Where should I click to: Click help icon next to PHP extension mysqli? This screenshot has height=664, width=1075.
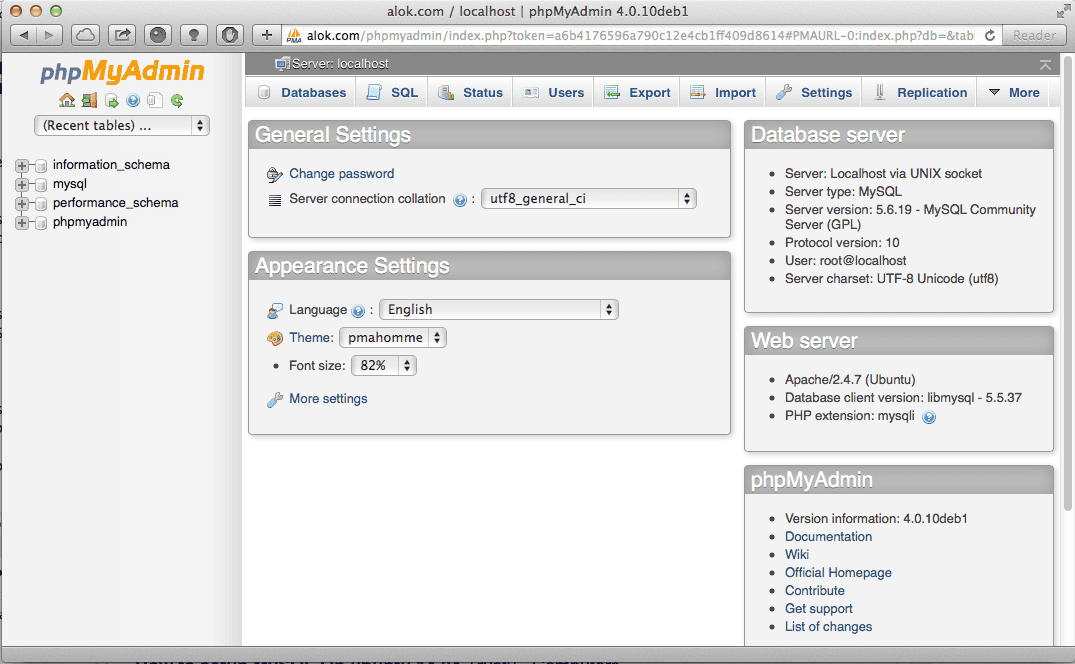coord(929,417)
